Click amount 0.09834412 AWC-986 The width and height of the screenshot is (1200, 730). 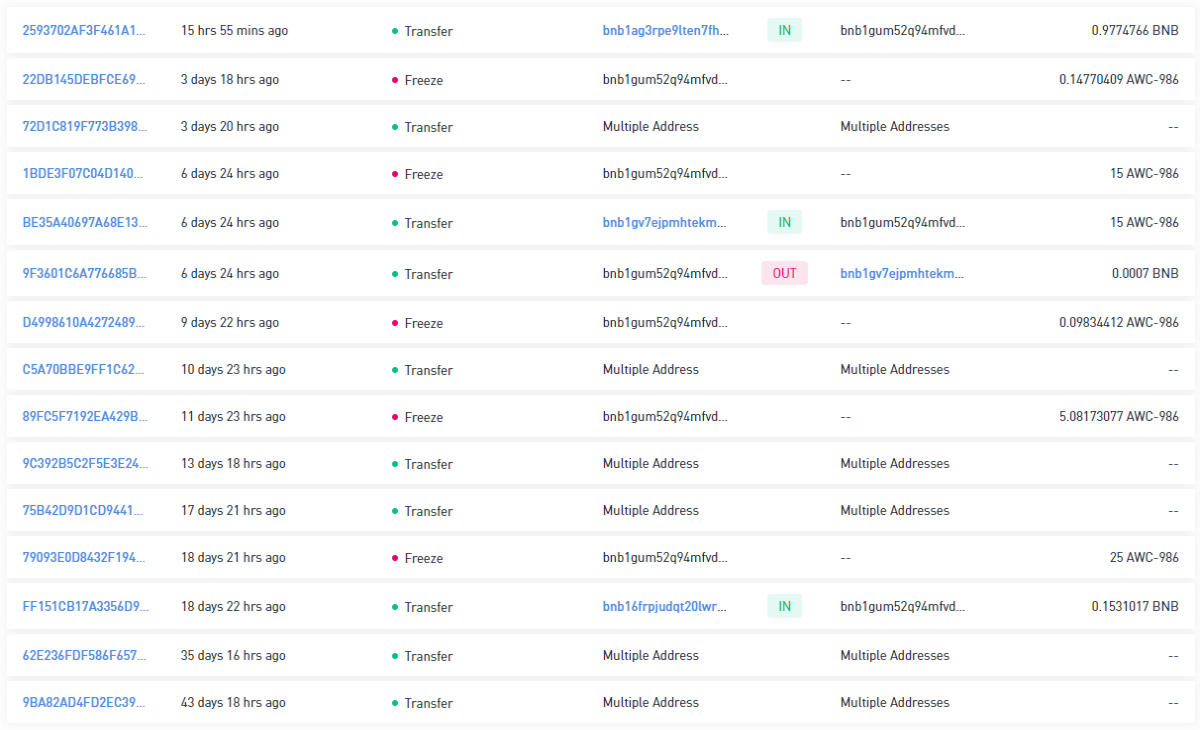1119,323
